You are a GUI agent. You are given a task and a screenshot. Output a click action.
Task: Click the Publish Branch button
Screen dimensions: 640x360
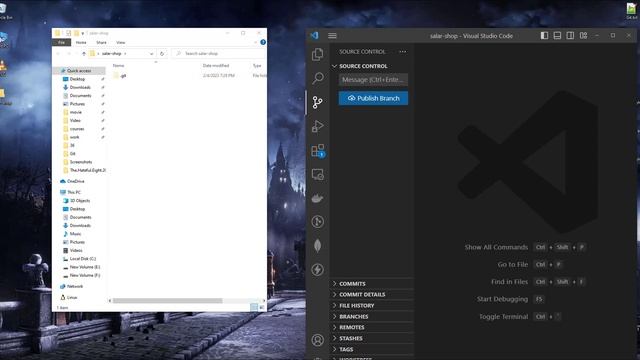coord(373,98)
